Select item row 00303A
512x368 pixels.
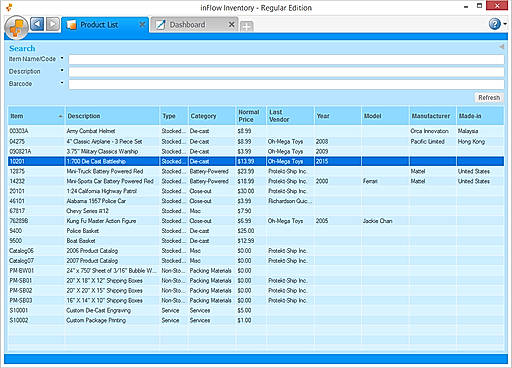[x=256, y=131]
